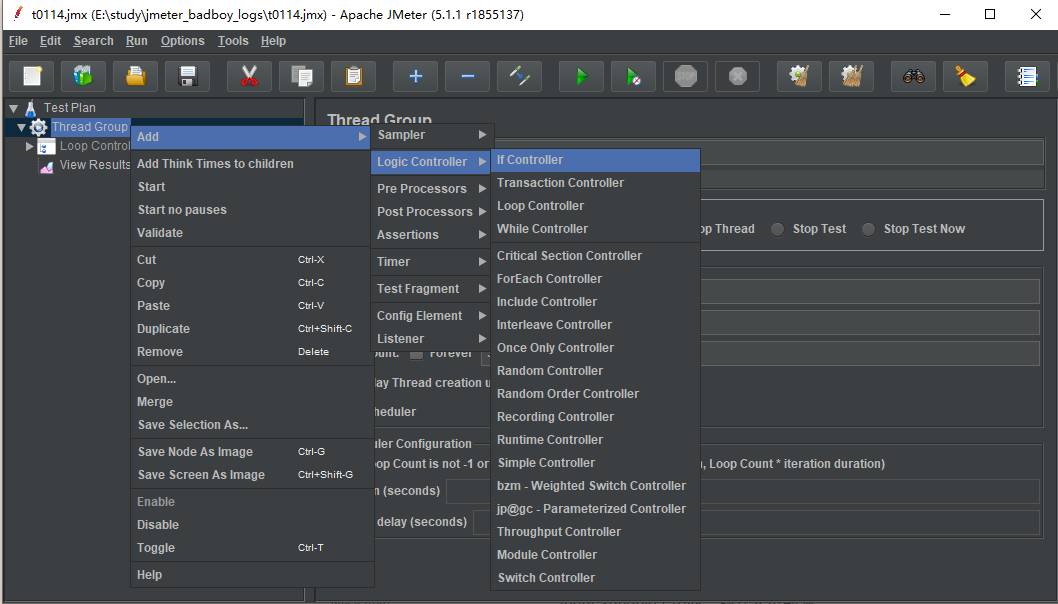Select the Stop Test Now radio button
The width and height of the screenshot is (1058, 604).
[869, 229]
